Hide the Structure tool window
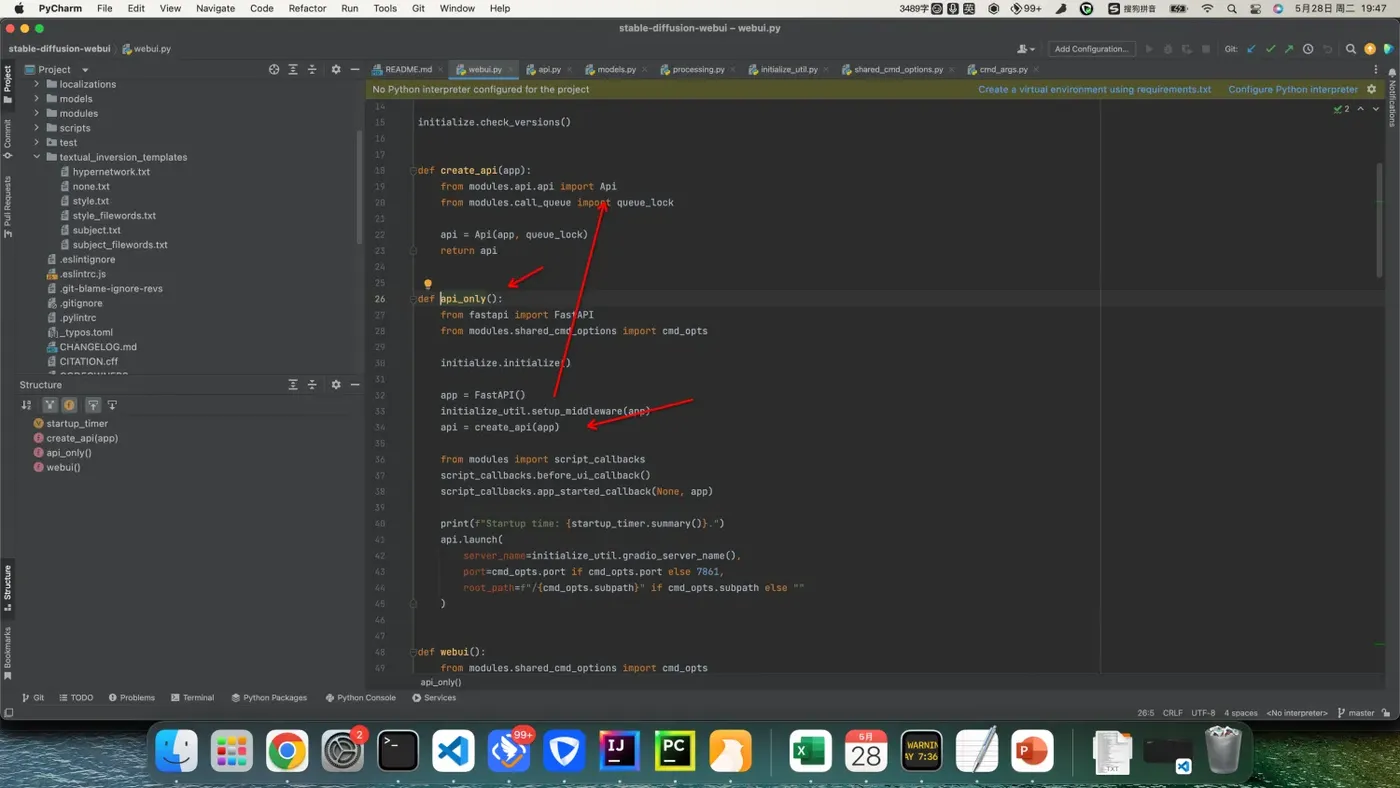 [x=355, y=384]
